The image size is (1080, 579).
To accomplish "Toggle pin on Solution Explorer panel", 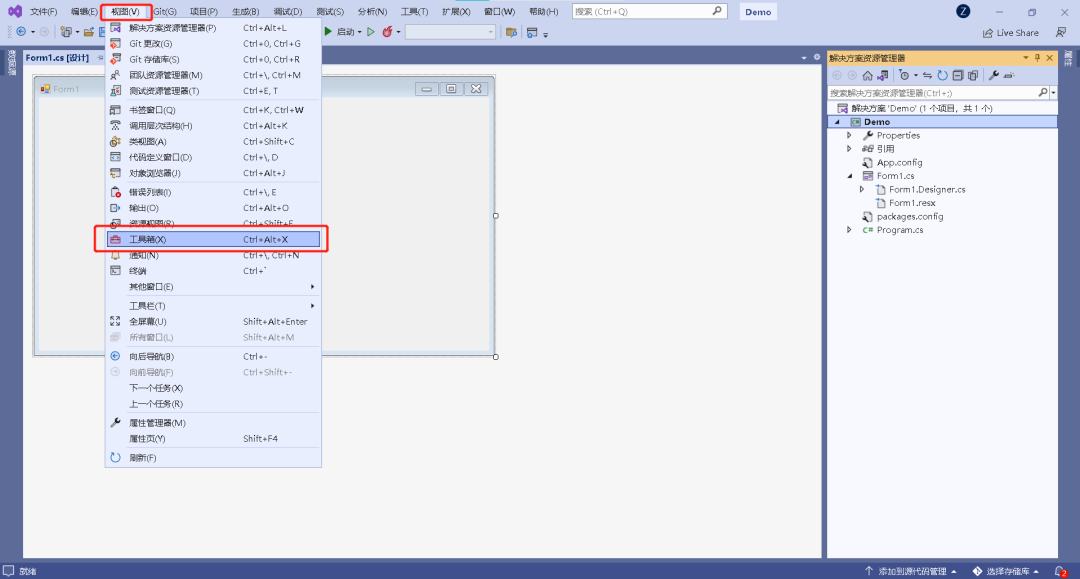I will pos(1037,58).
